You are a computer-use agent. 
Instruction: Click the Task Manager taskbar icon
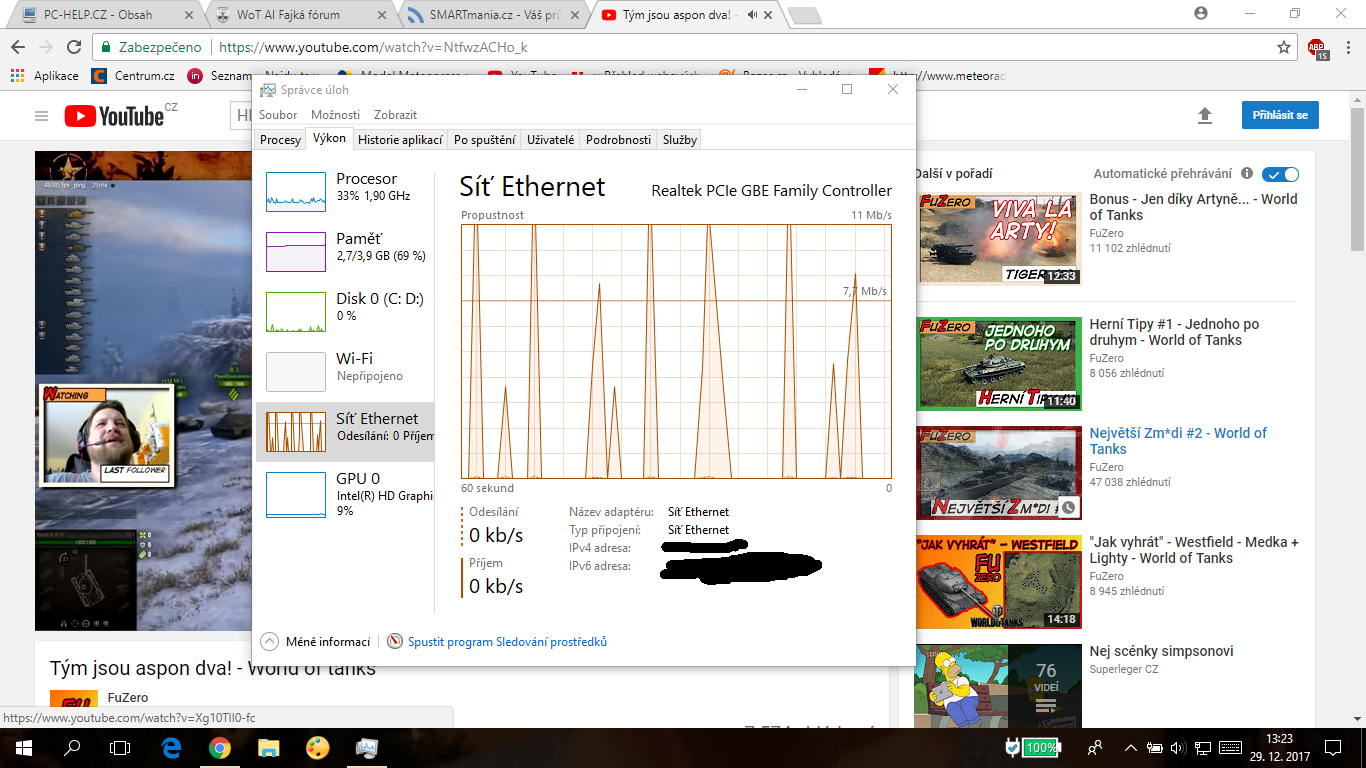pos(366,747)
